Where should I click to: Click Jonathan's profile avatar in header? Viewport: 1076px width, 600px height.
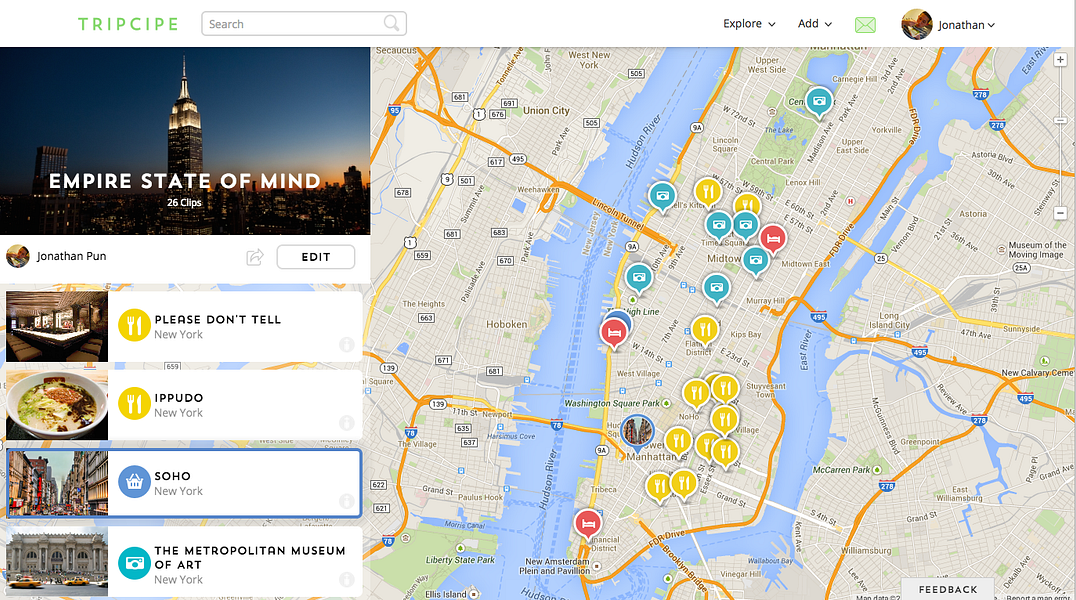pos(916,24)
